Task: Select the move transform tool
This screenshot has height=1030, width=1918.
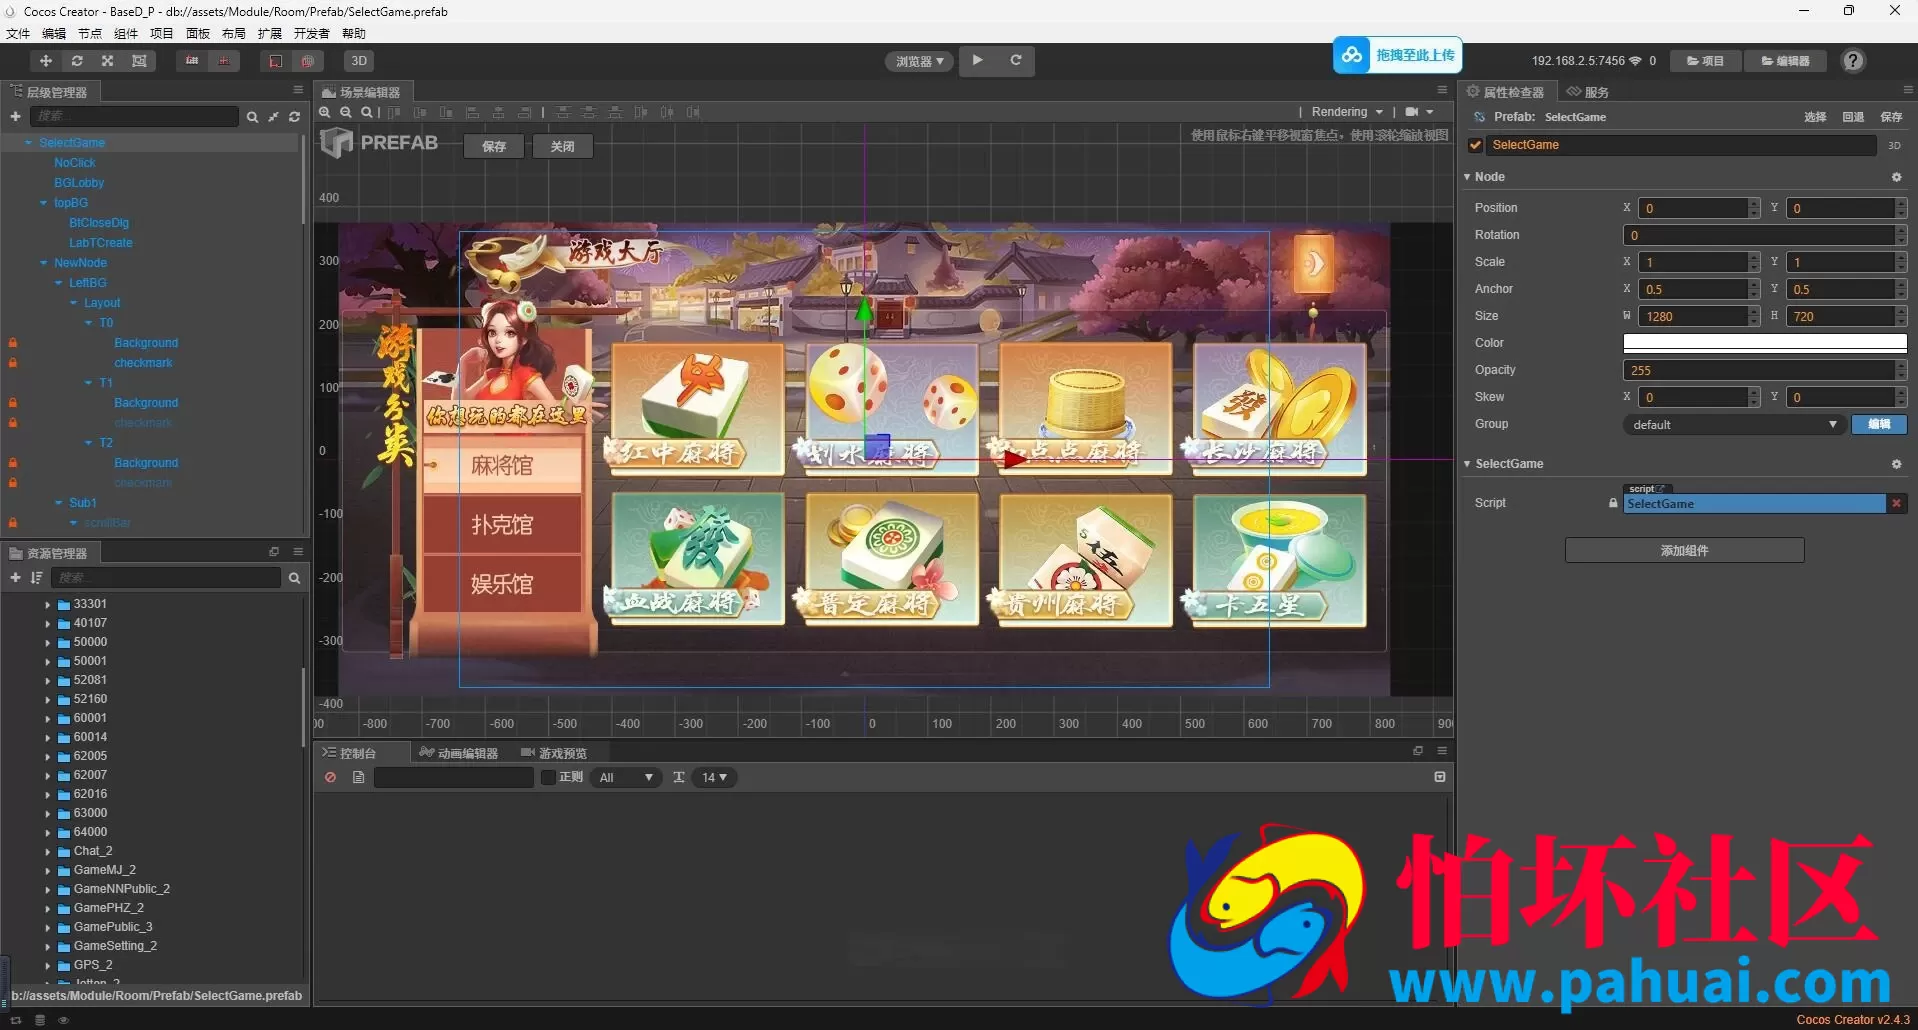Action: pyautogui.click(x=45, y=61)
